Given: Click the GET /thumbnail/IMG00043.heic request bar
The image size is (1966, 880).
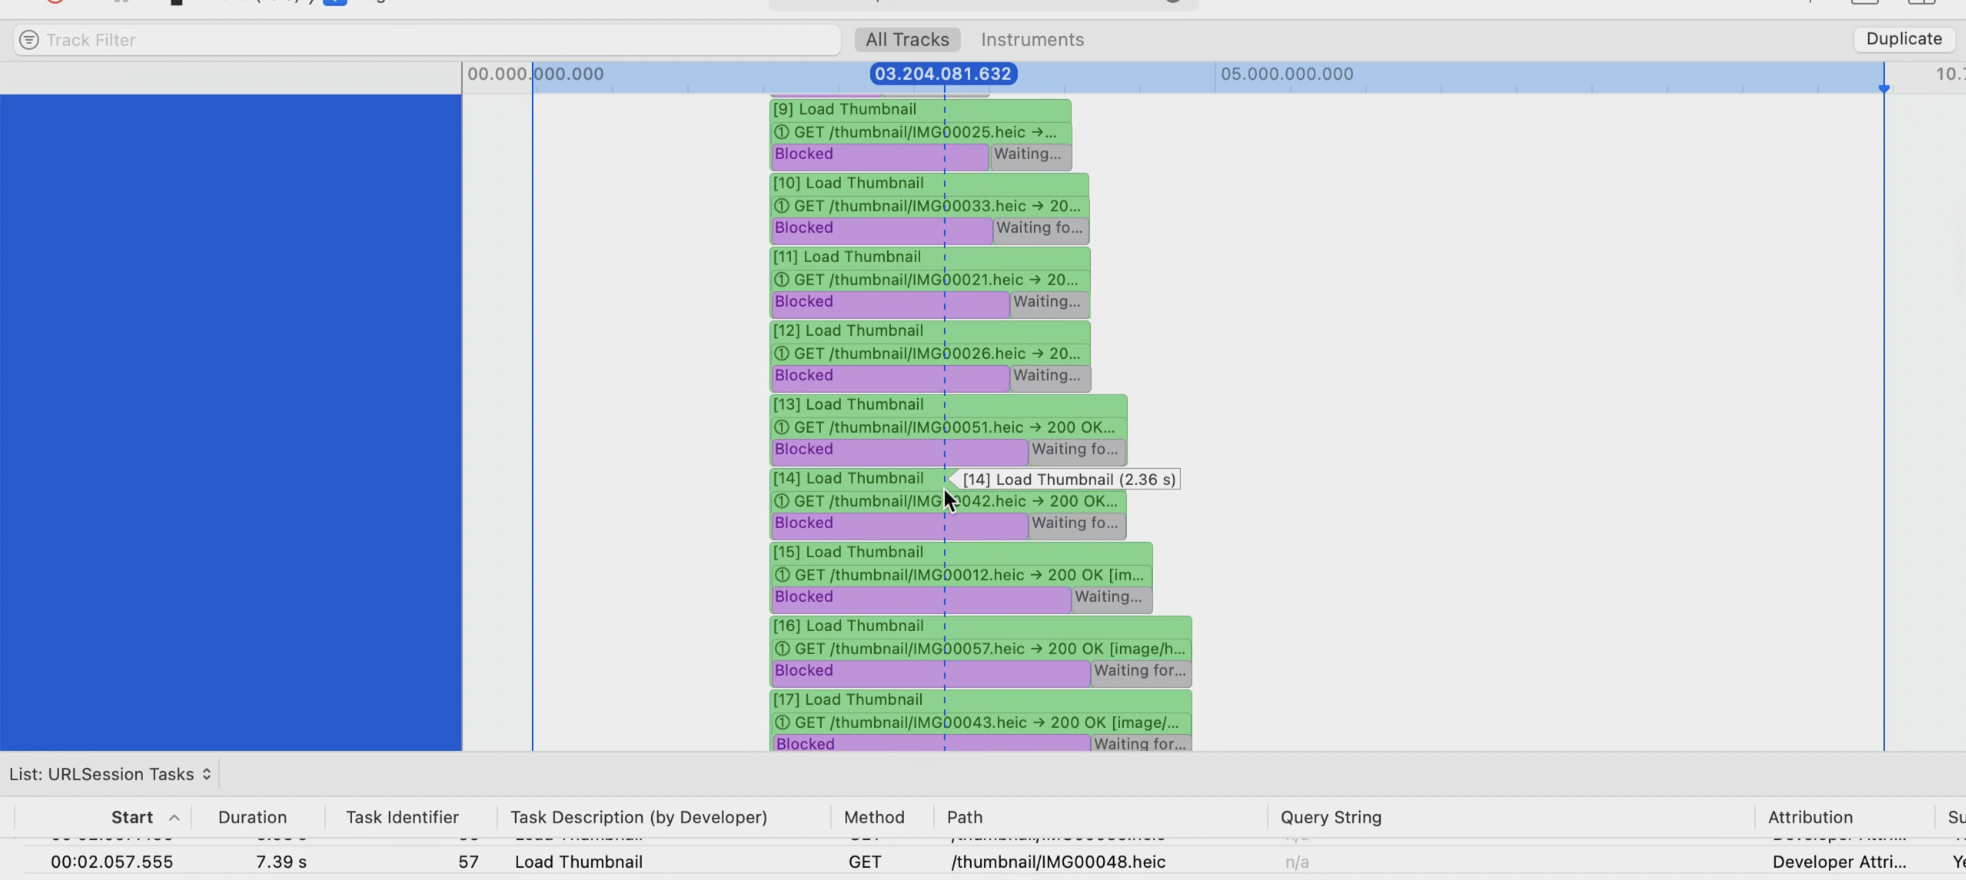Looking at the screenshot, I should coord(980,724).
